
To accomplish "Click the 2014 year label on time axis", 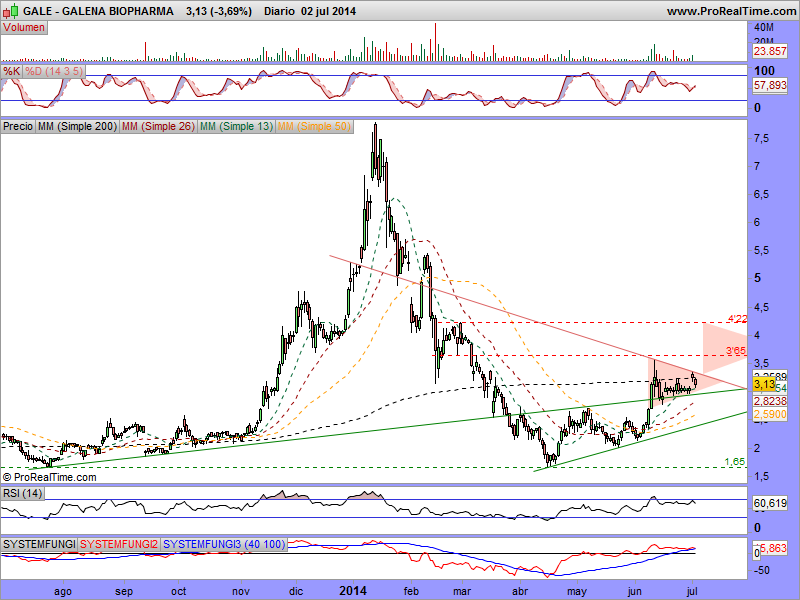I will click(x=353, y=591).
